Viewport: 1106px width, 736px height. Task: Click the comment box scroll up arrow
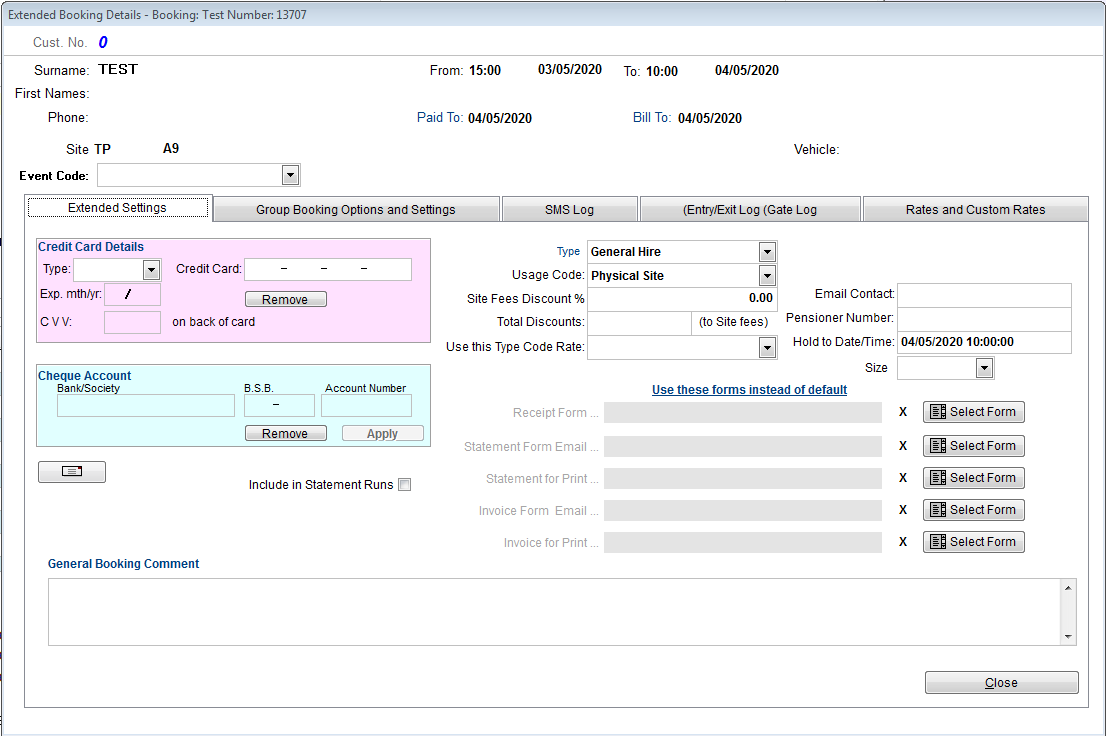pyautogui.click(x=1068, y=588)
